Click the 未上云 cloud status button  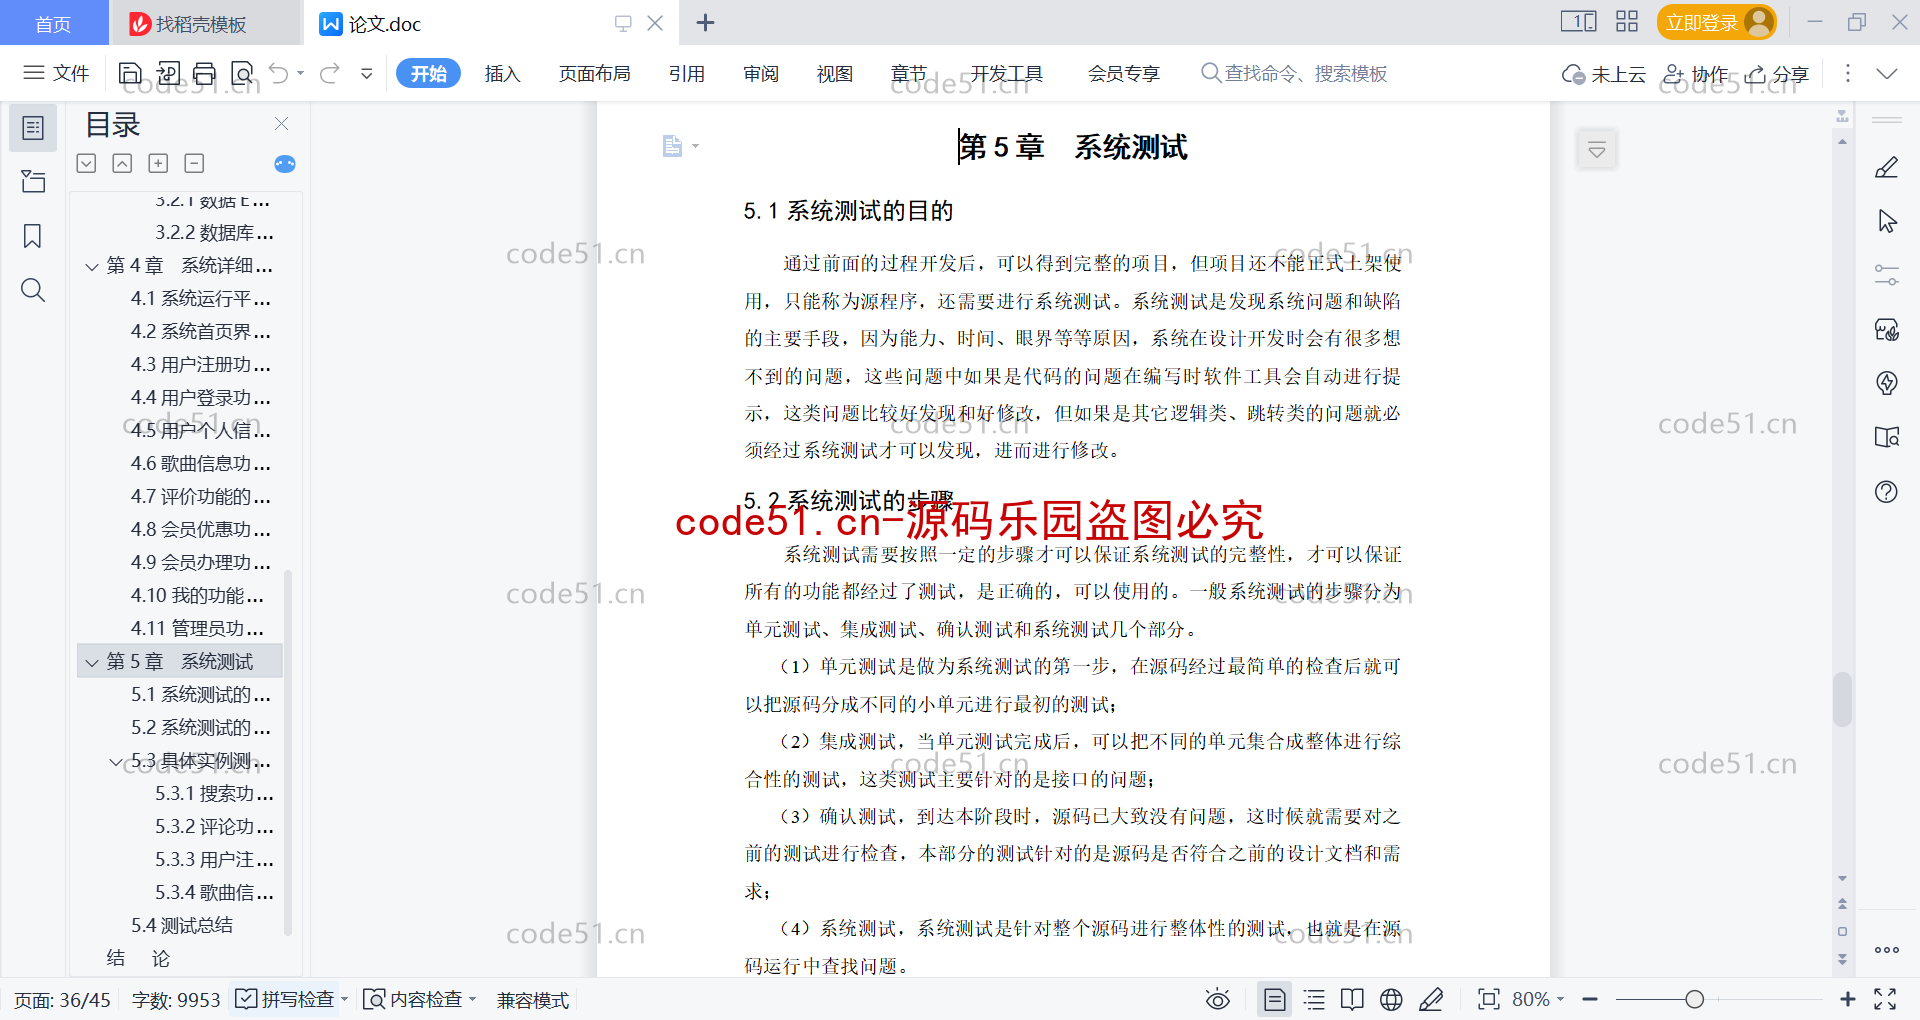[x=1604, y=74]
